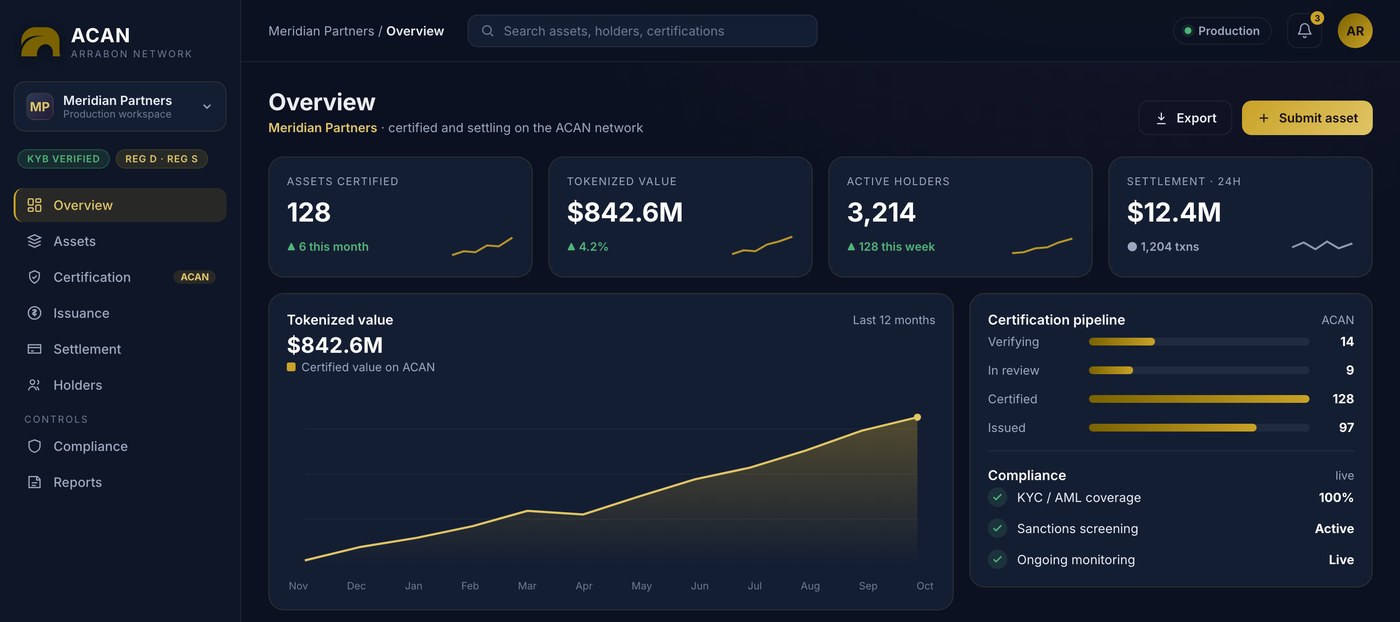
Task: Click Sanctions screening check icon
Action: [x=997, y=528]
